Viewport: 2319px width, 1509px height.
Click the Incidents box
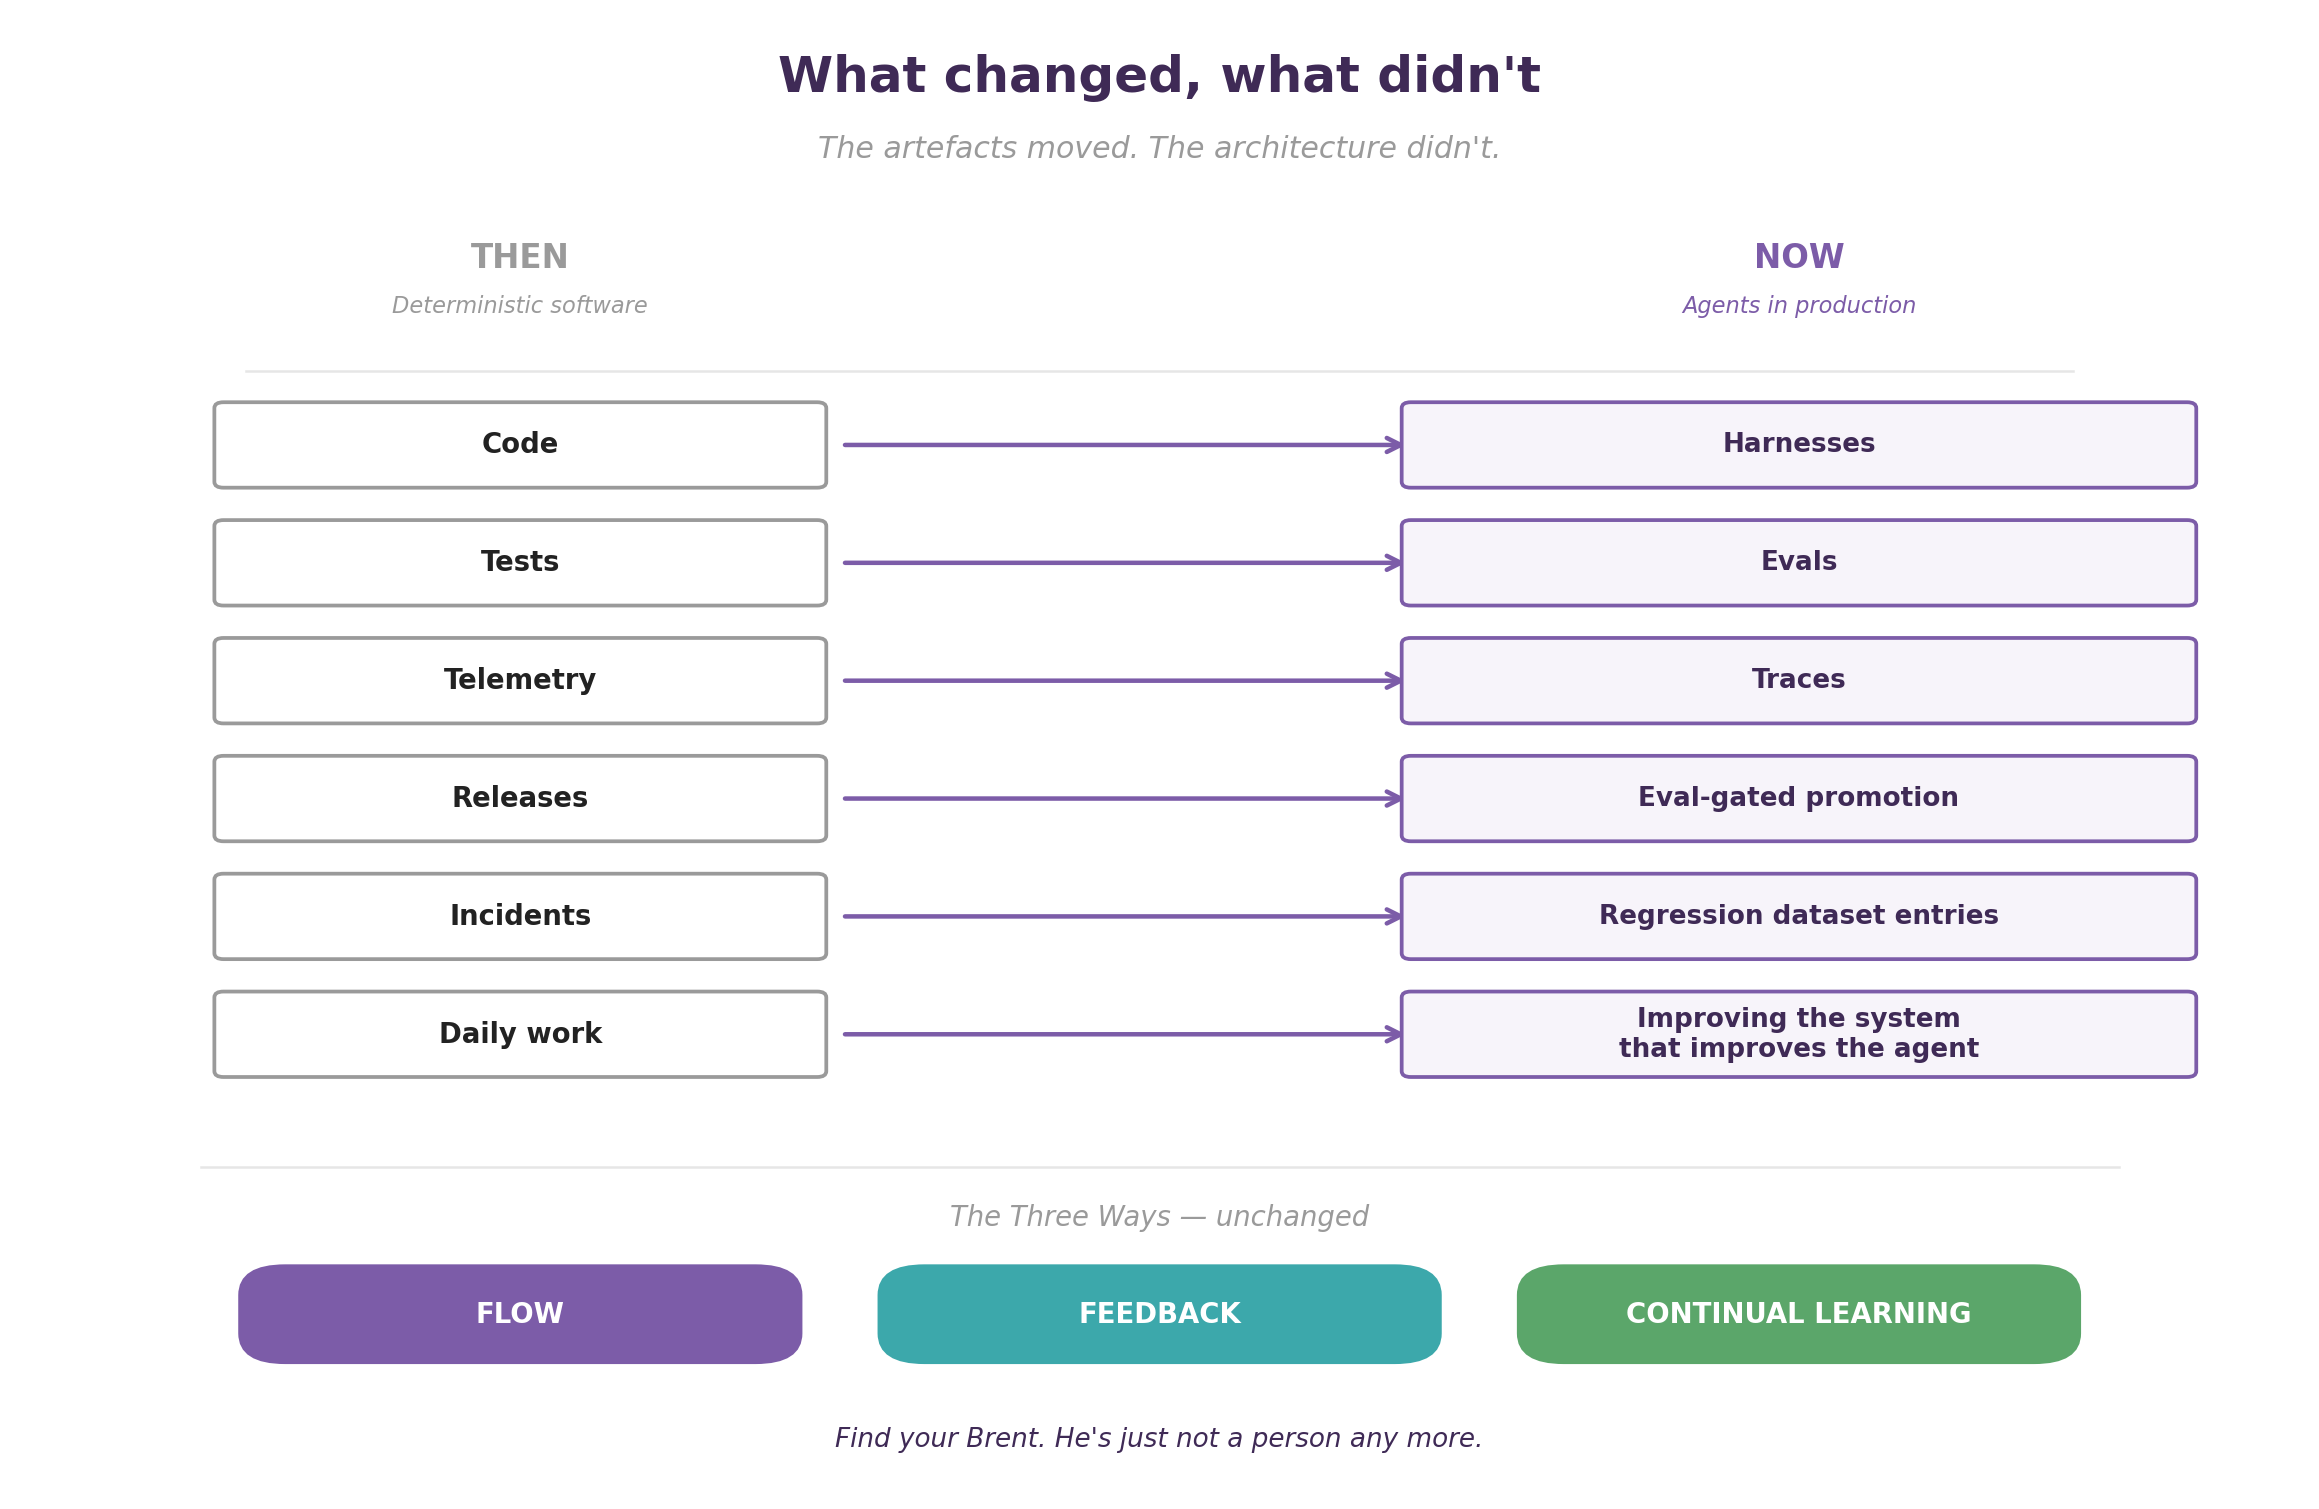pos(520,917)
